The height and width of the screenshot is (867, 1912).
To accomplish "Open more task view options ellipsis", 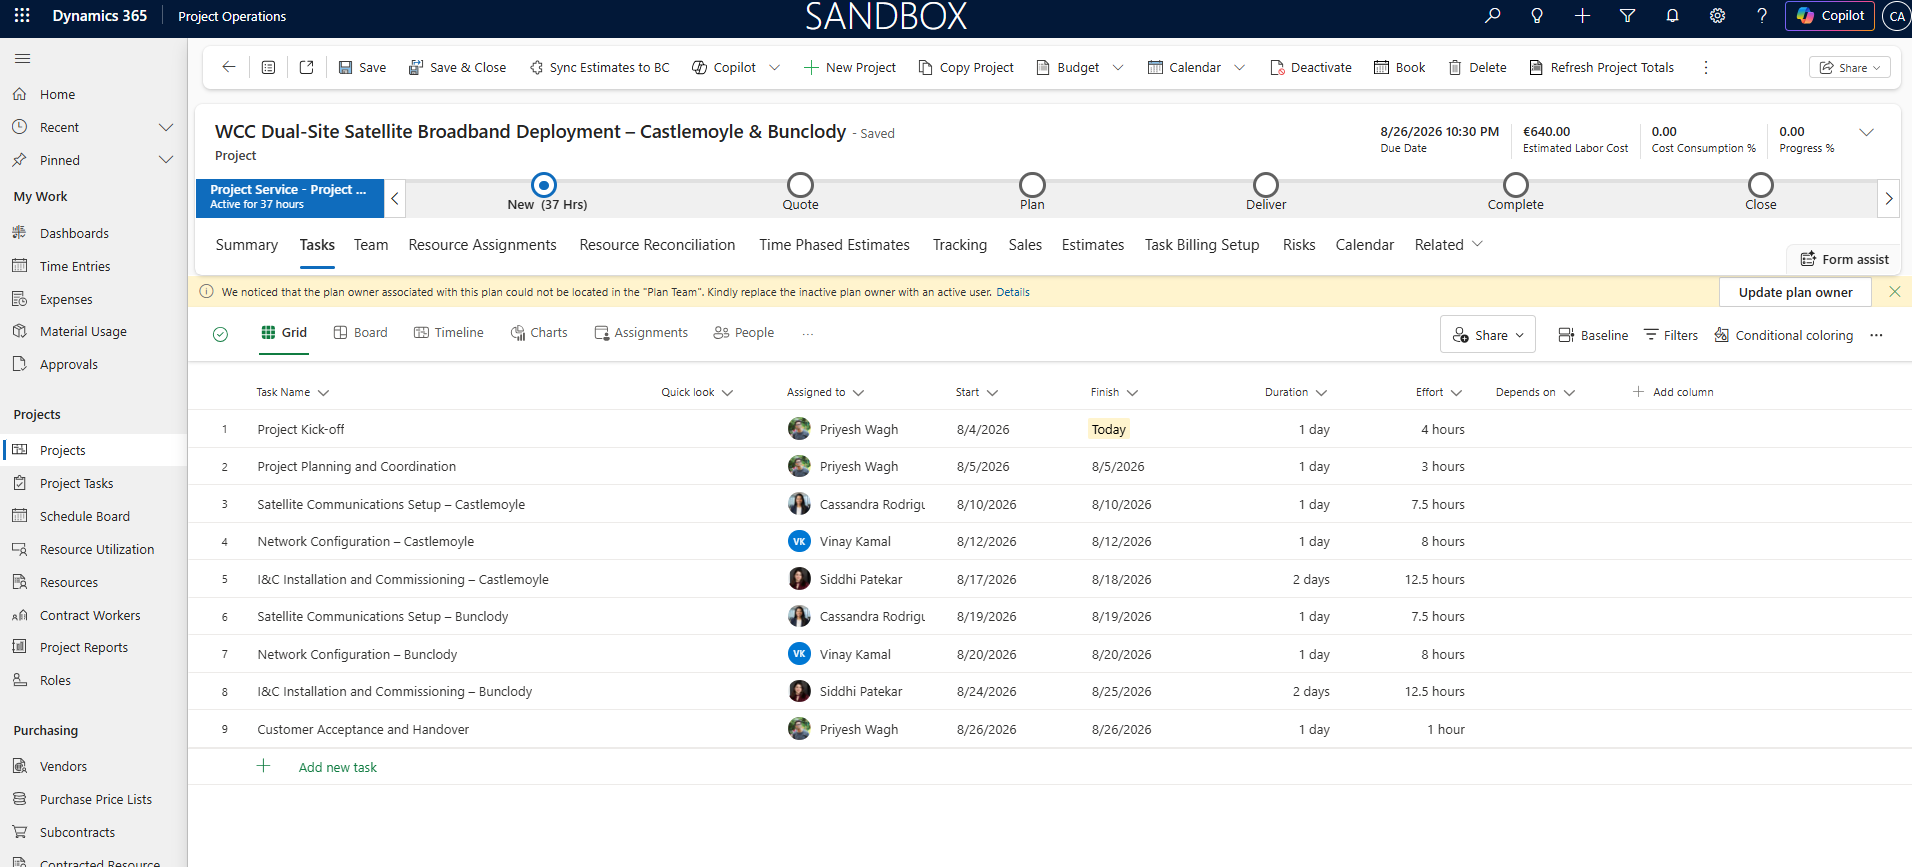I will pos(808,333).
